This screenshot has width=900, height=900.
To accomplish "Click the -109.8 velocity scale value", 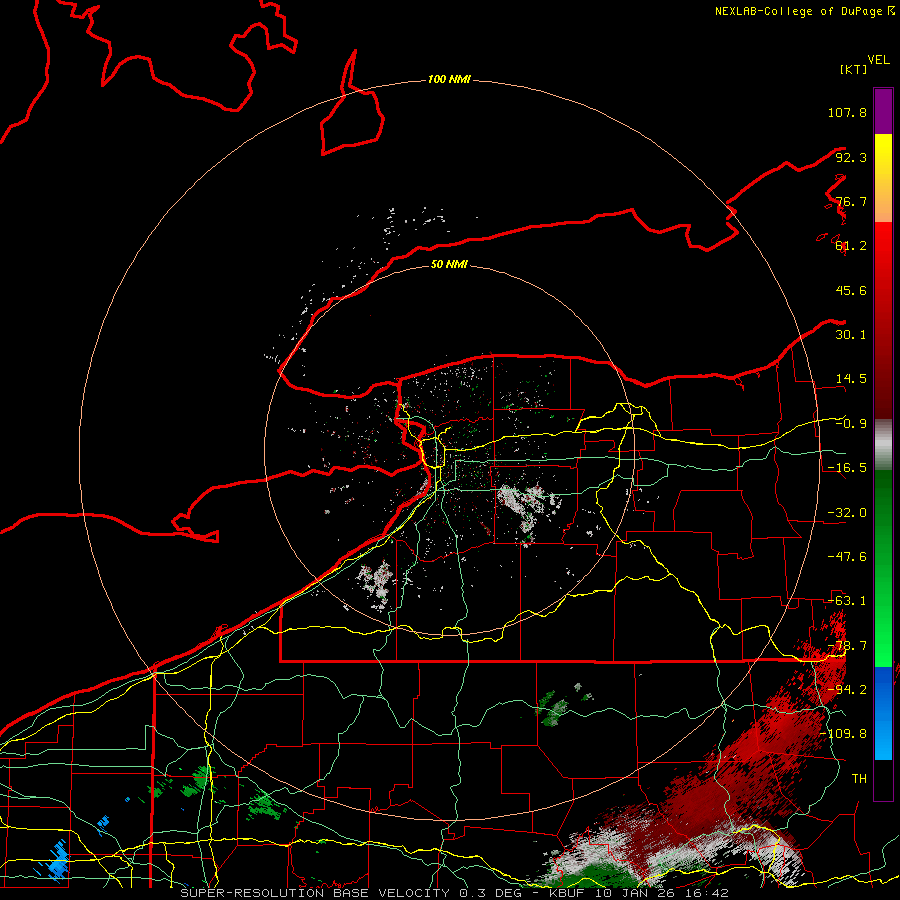I will (844, 734).
